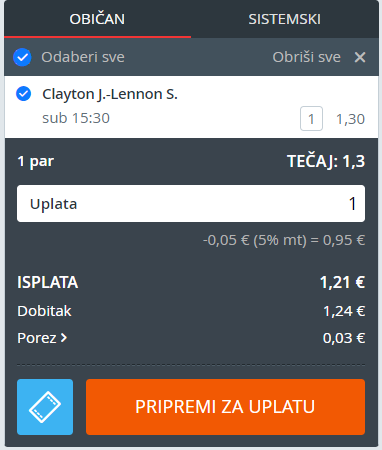Click the Porez label
382x450 pixels.
pos(37,338)
